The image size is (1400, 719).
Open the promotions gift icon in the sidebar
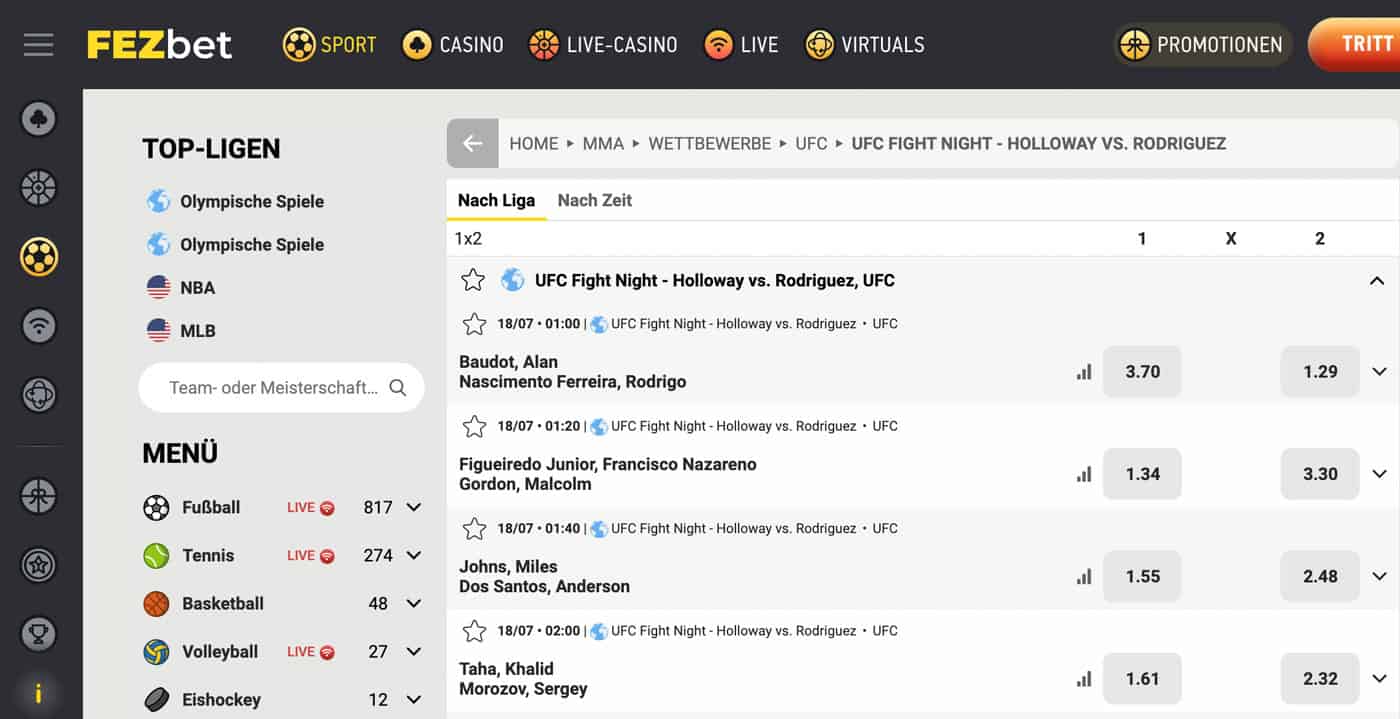[x=39, y=496]
